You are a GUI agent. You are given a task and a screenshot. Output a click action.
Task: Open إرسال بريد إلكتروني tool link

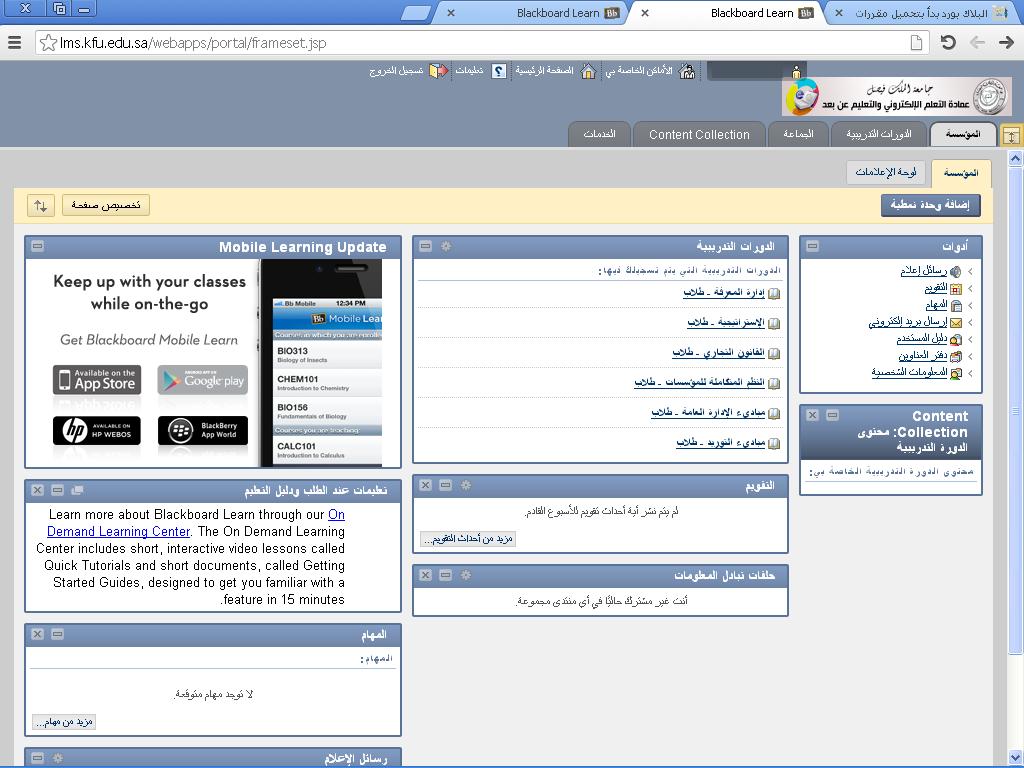(908, 322)
